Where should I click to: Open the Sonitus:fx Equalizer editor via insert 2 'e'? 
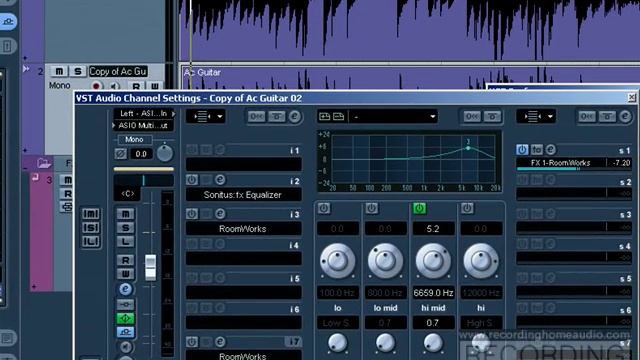coord(220,180)
